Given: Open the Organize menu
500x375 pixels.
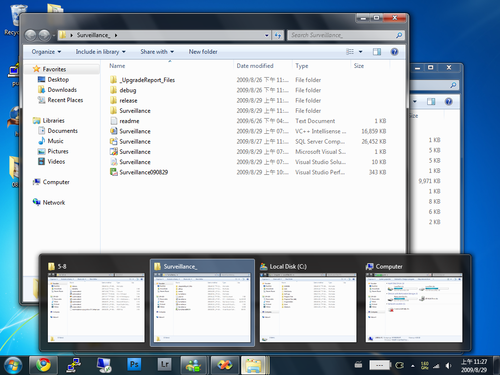Looking at the screenshot, I should pyautogui.click(x=46, y=52).
